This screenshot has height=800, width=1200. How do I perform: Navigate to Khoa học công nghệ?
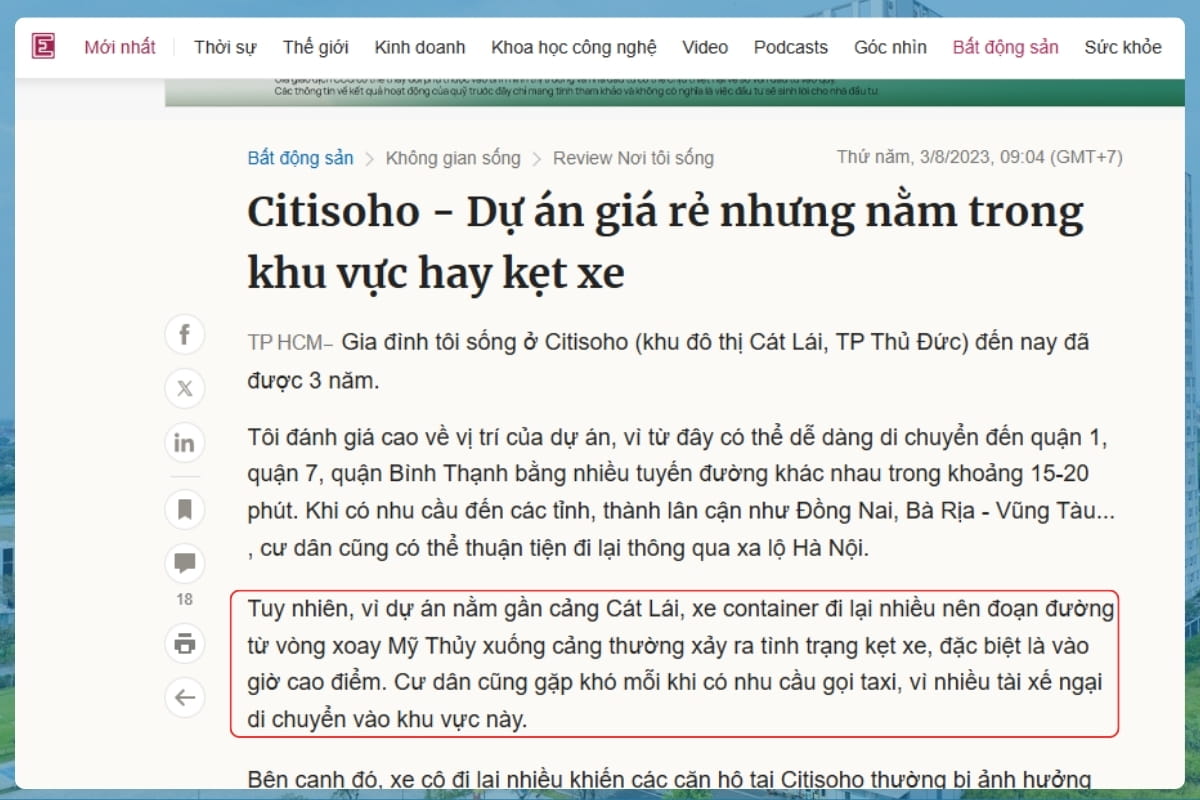pyautogui.click(x=573, y=47)
